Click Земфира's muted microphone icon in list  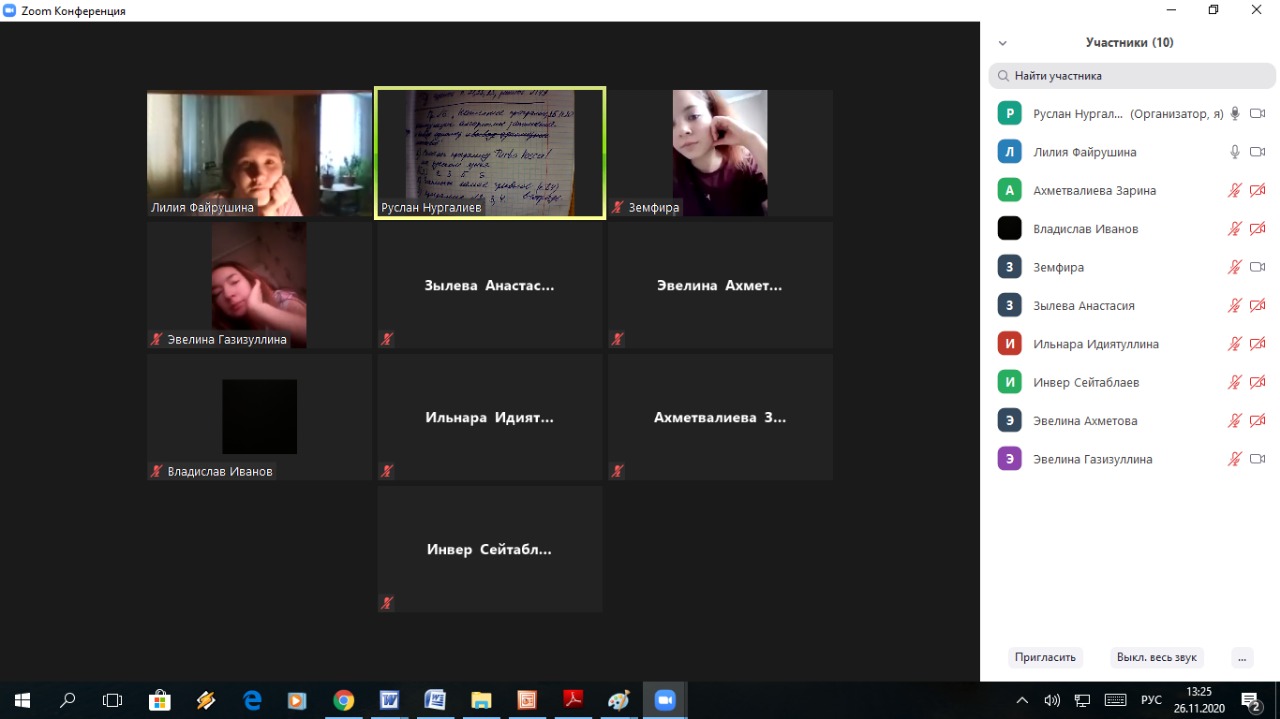click(1235, 267)
